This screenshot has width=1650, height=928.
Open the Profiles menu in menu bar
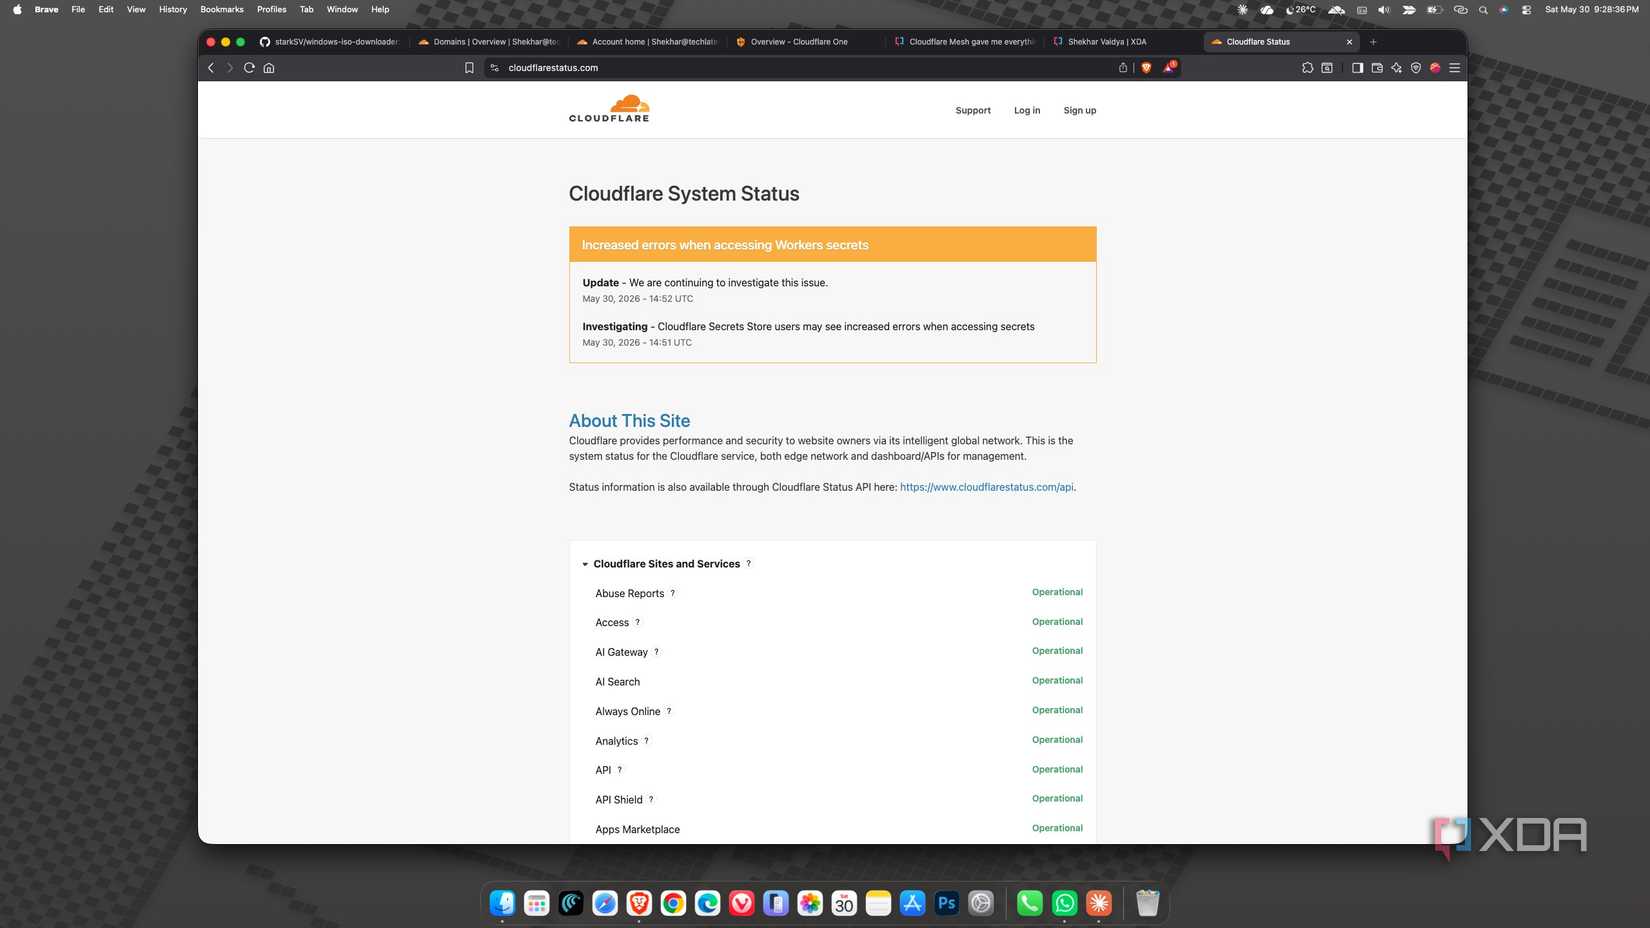pos(271,9)
